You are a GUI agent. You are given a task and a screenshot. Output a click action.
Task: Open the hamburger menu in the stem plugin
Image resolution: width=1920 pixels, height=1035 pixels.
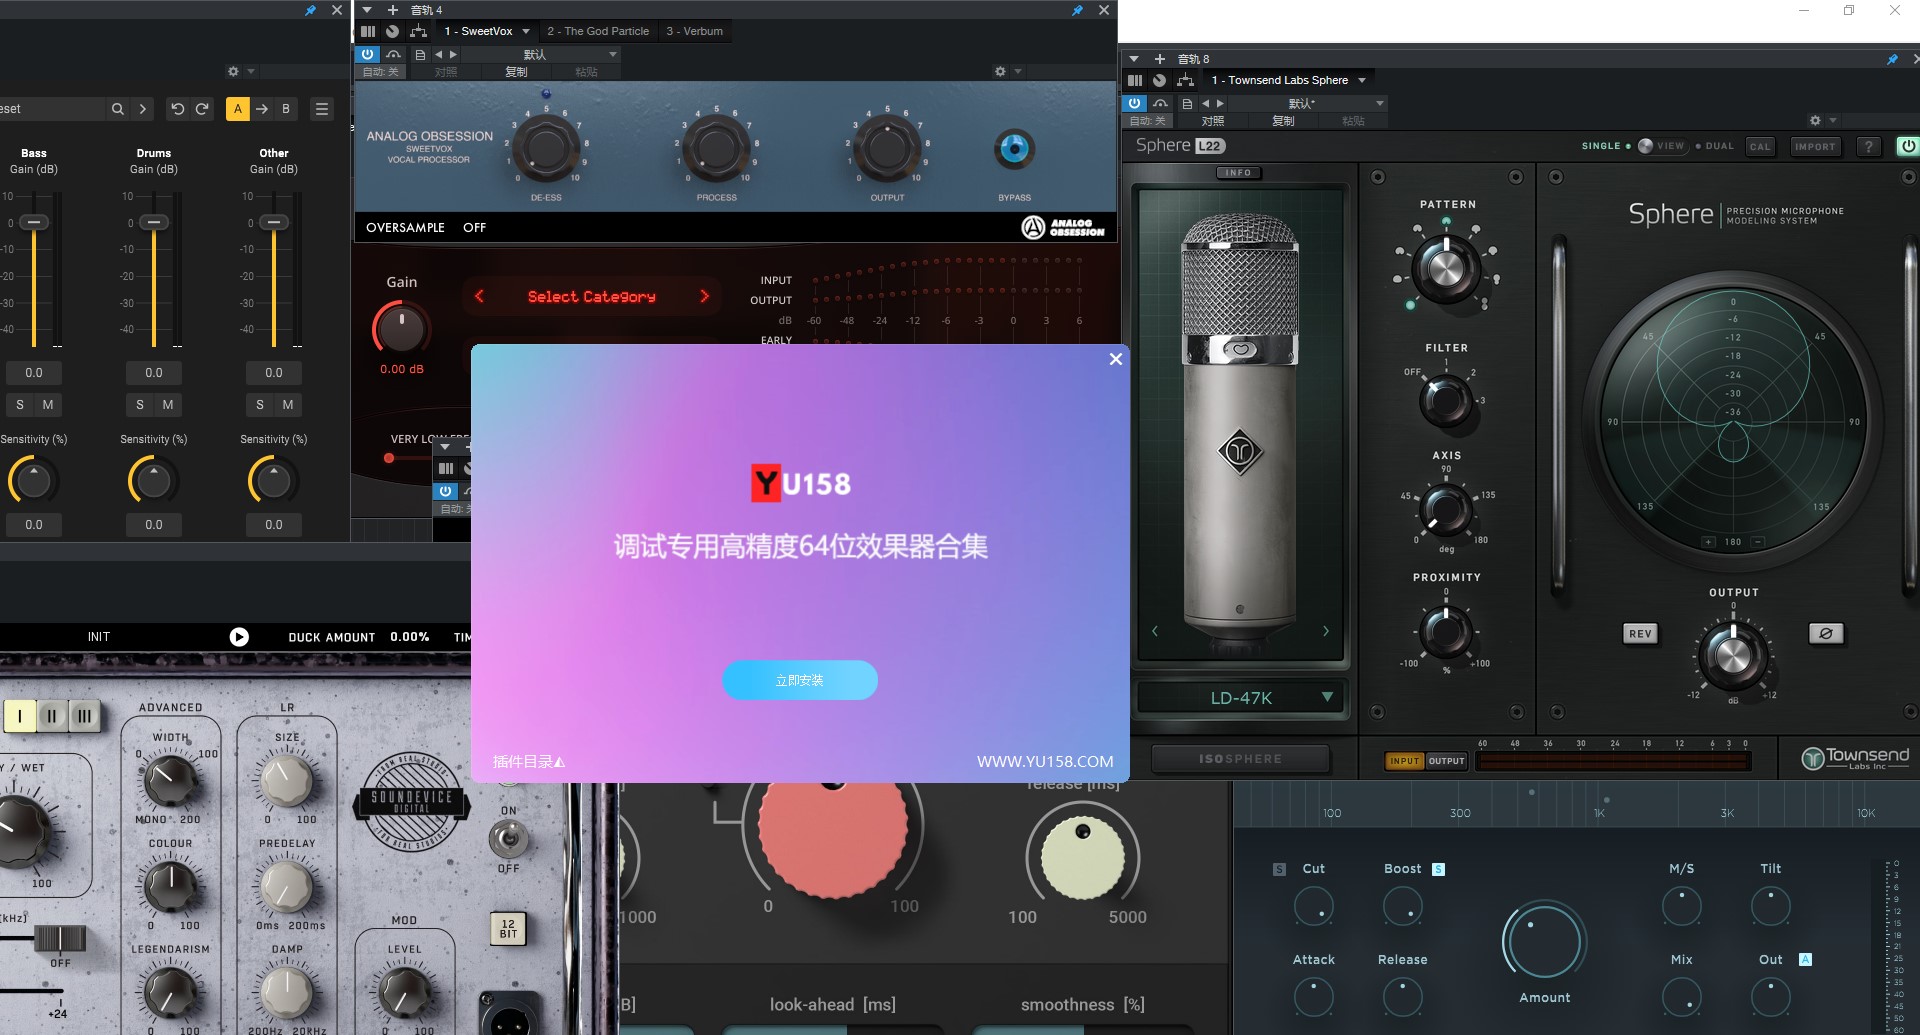(322, 109)
